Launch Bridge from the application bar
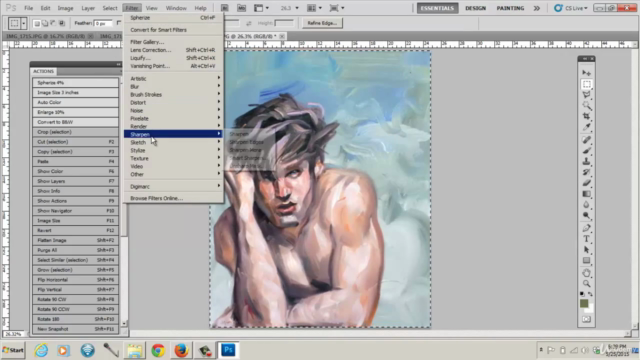 (x=224, y=8)
